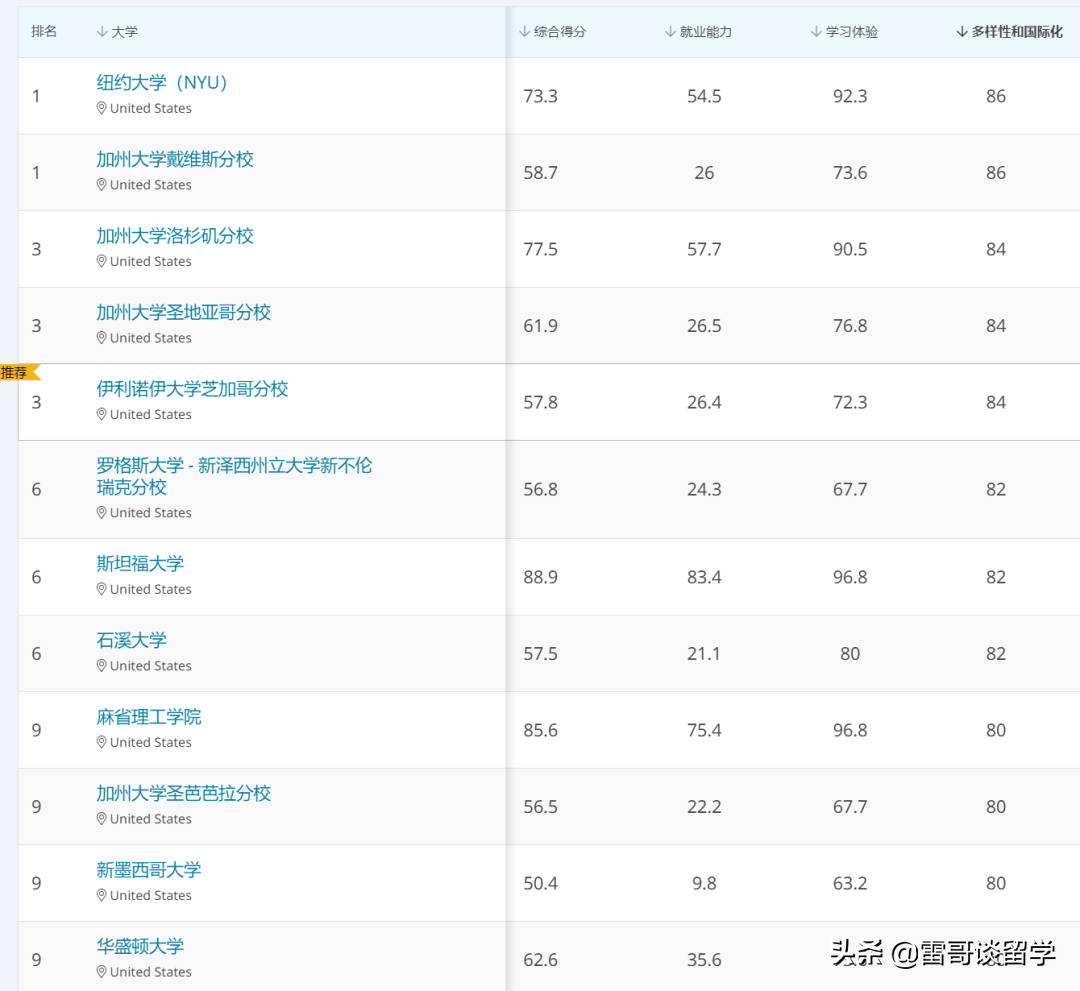This screenshot has width=1080, height=991.
Task: Select 综合得分 50.4 for 新墨西哥大学
Action: click(540, 882)
